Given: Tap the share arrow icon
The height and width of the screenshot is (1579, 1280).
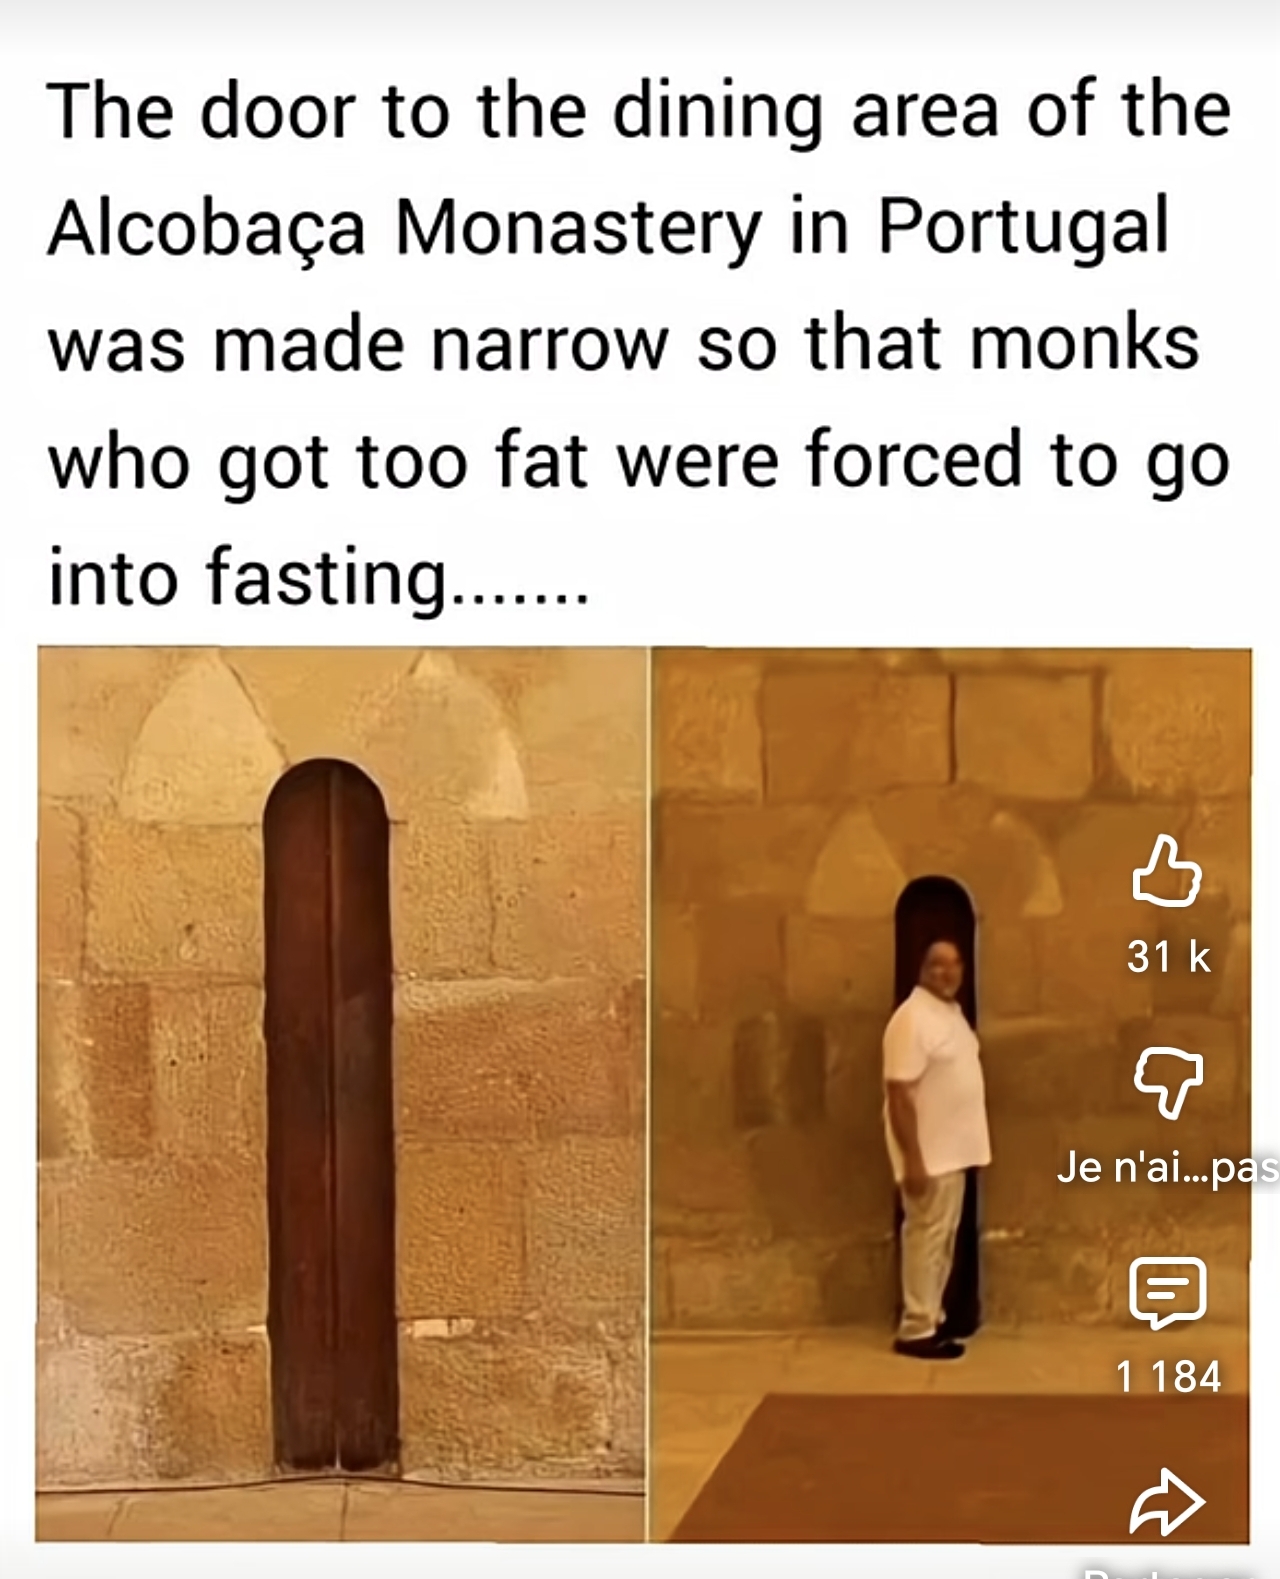Looking at the screenshot, I should [1167, 1501].
